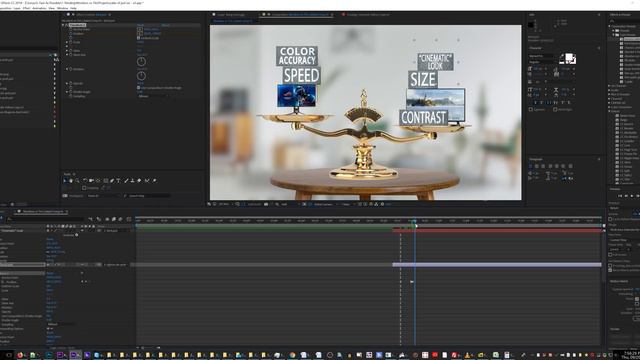Viewport: 640px width, 360px height.
Task: Apply Faux Bold in Character panel
Action: 536,102
